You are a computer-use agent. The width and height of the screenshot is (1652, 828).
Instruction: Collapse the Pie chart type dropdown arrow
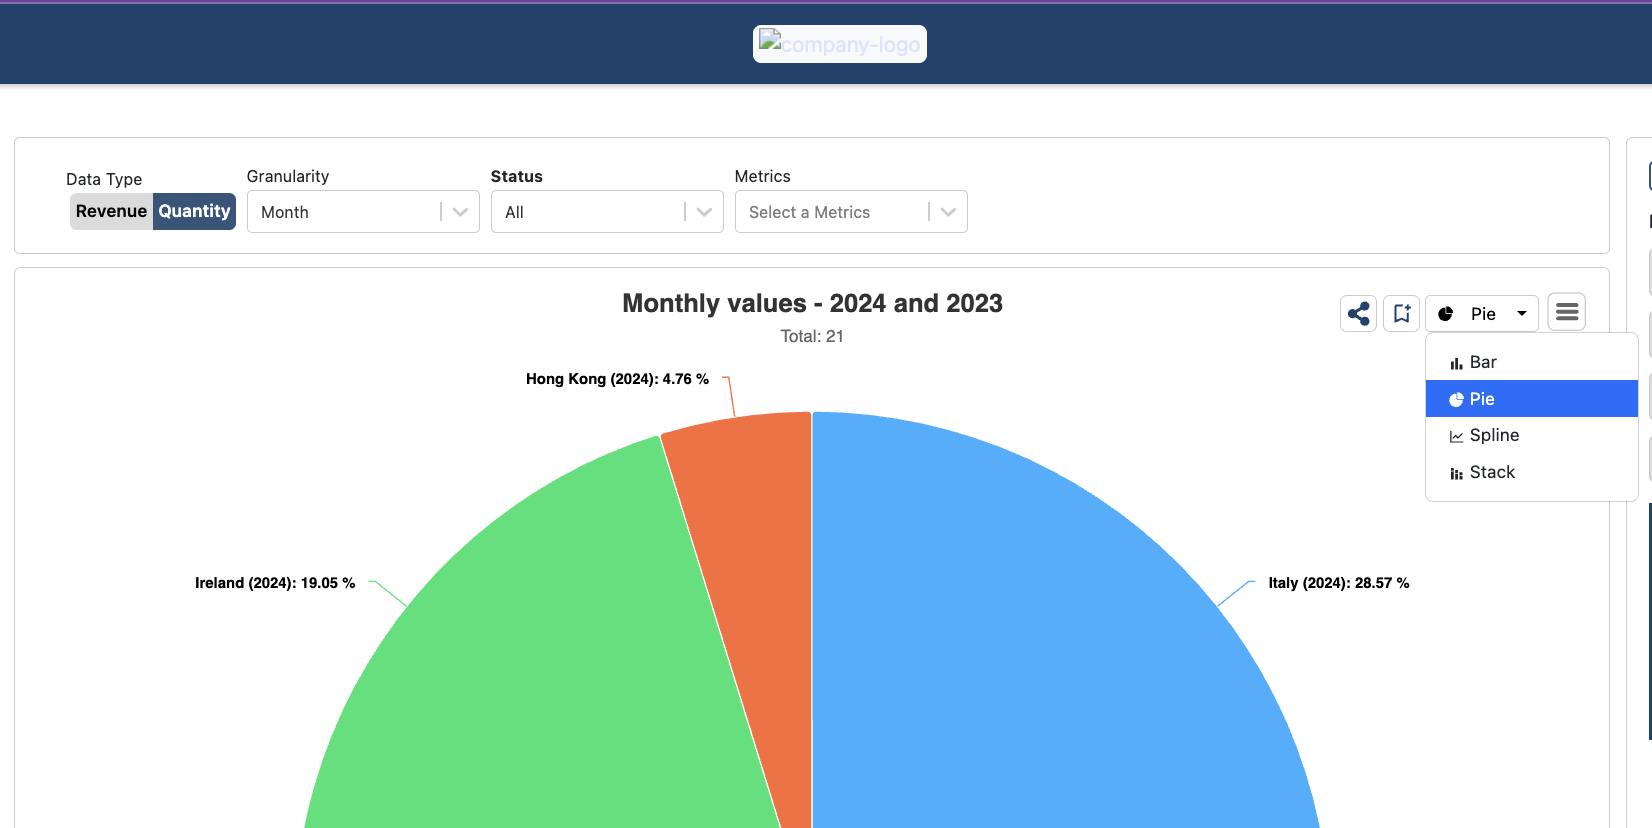pos(1521,314)
